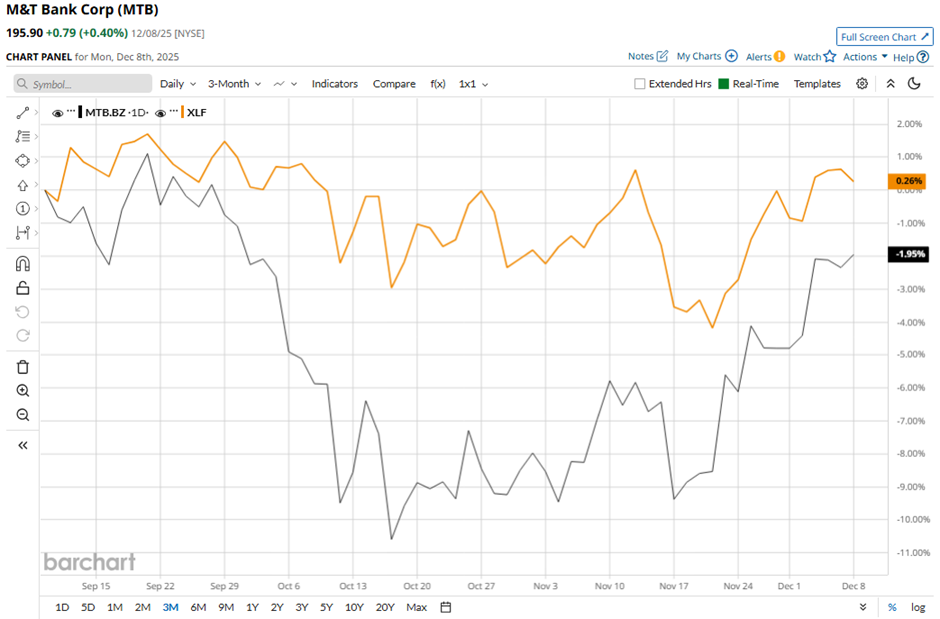
Task: Click the My Charts plus icon
Action: (731, 56)
